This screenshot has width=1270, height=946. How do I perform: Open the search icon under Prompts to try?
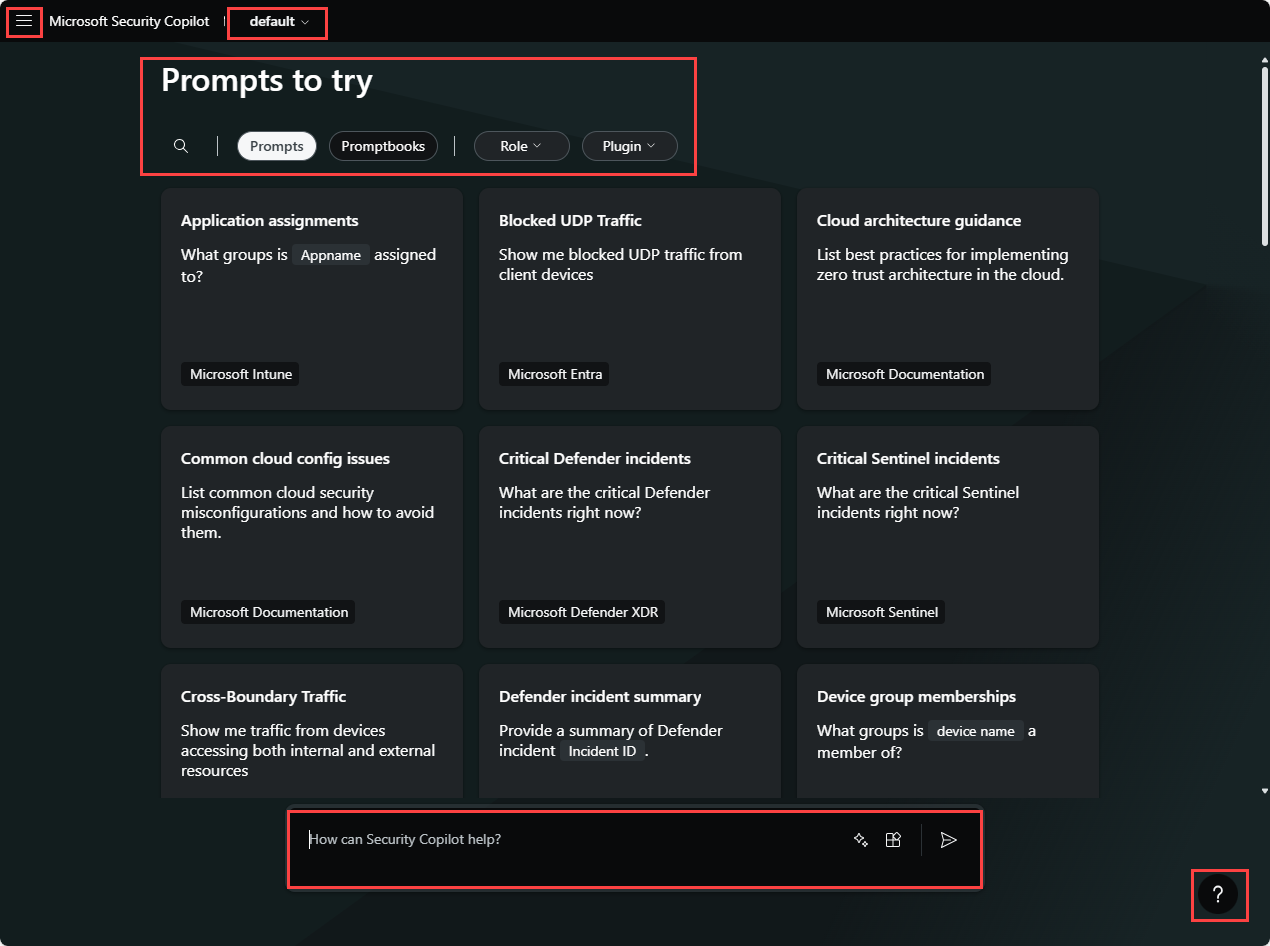pos(181,145)
